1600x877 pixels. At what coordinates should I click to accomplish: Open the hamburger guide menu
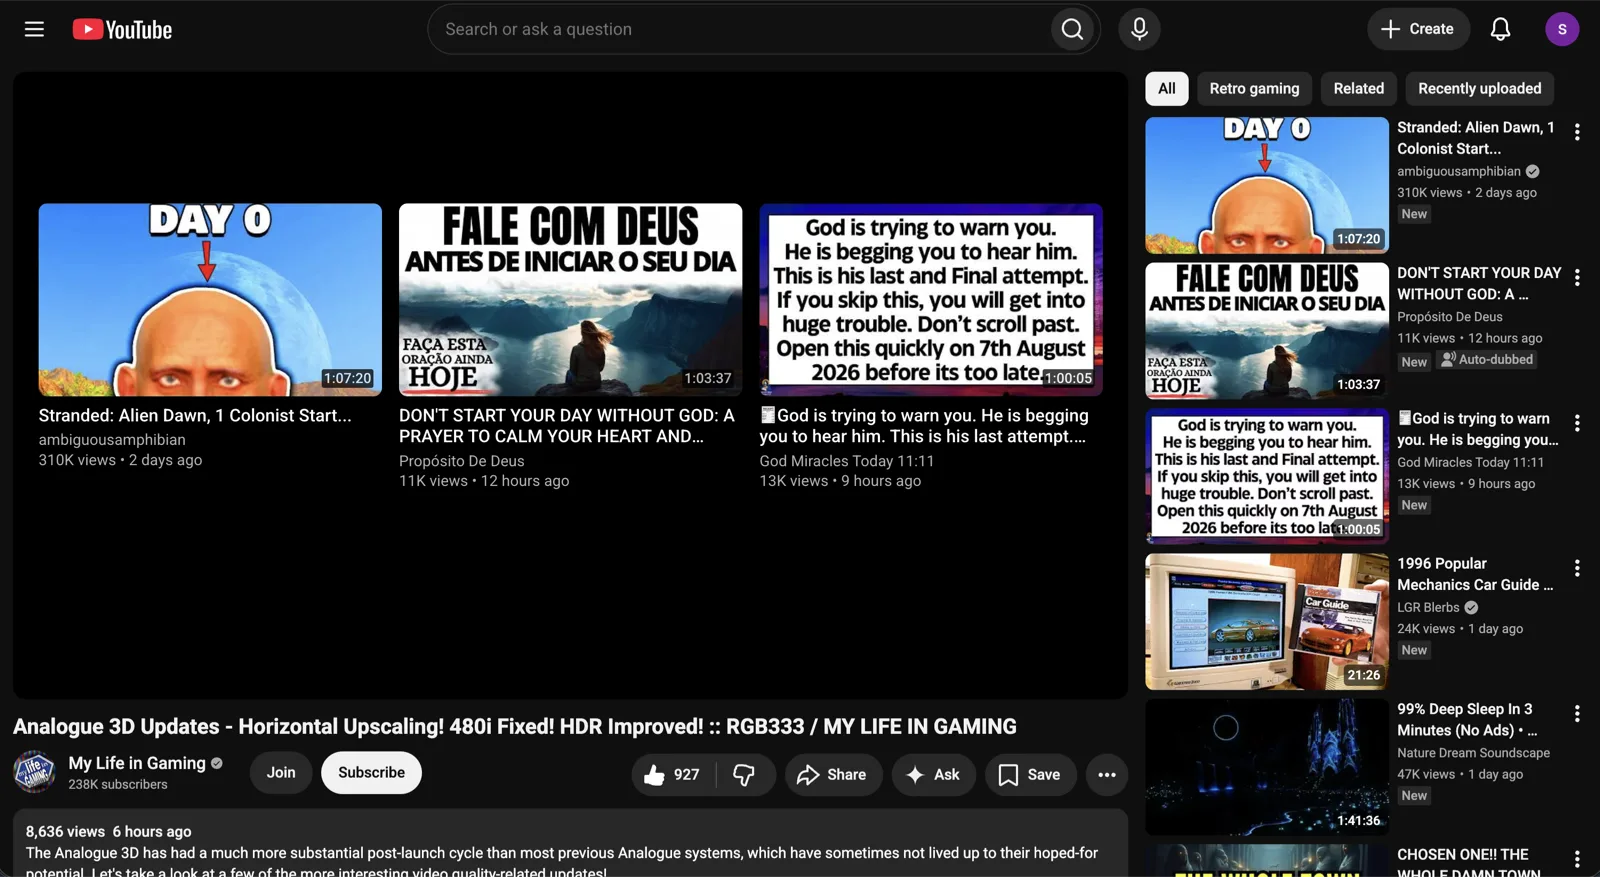point(34,29)
